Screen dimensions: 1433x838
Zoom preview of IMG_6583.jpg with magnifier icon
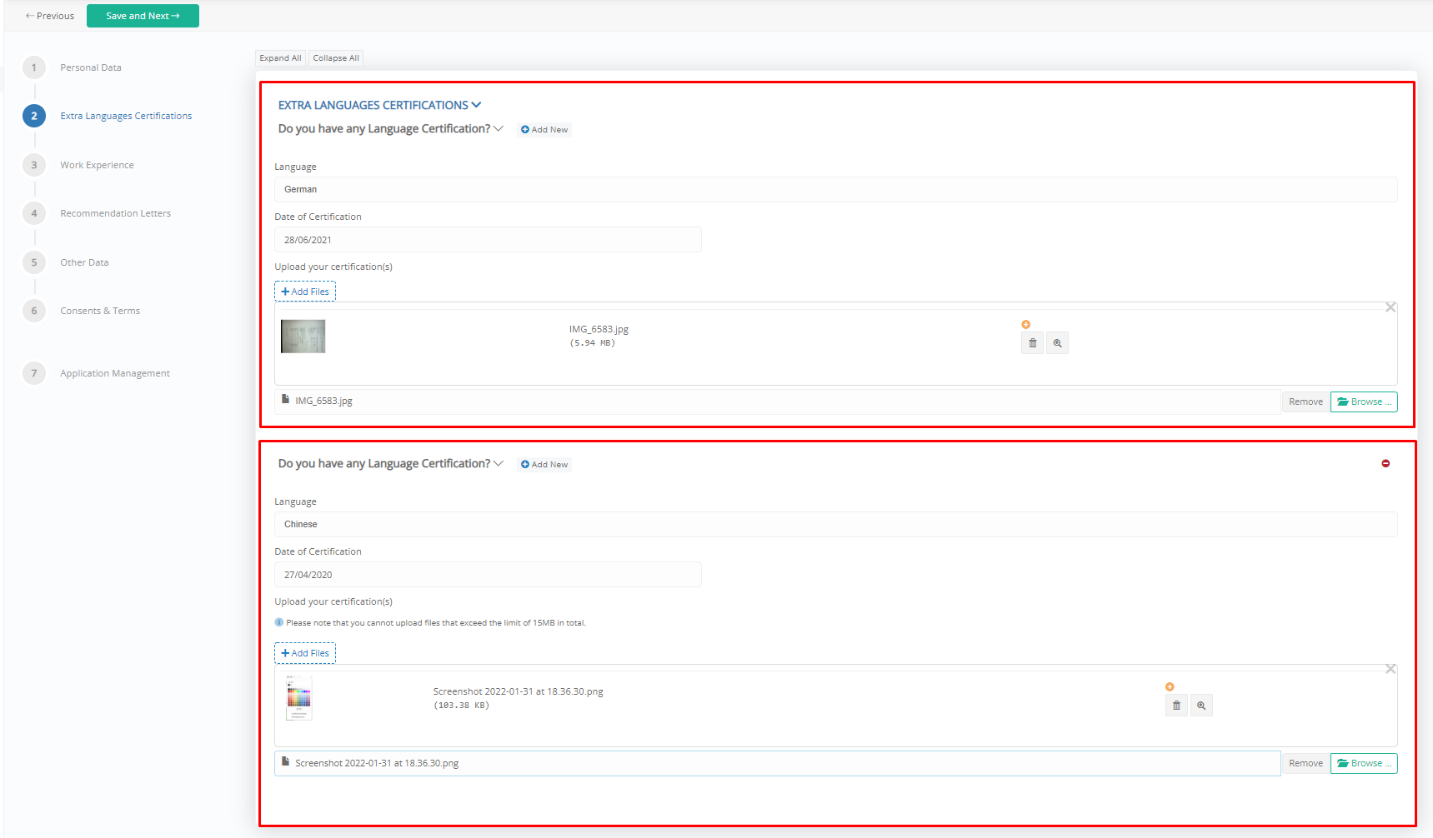point(1057,343)
